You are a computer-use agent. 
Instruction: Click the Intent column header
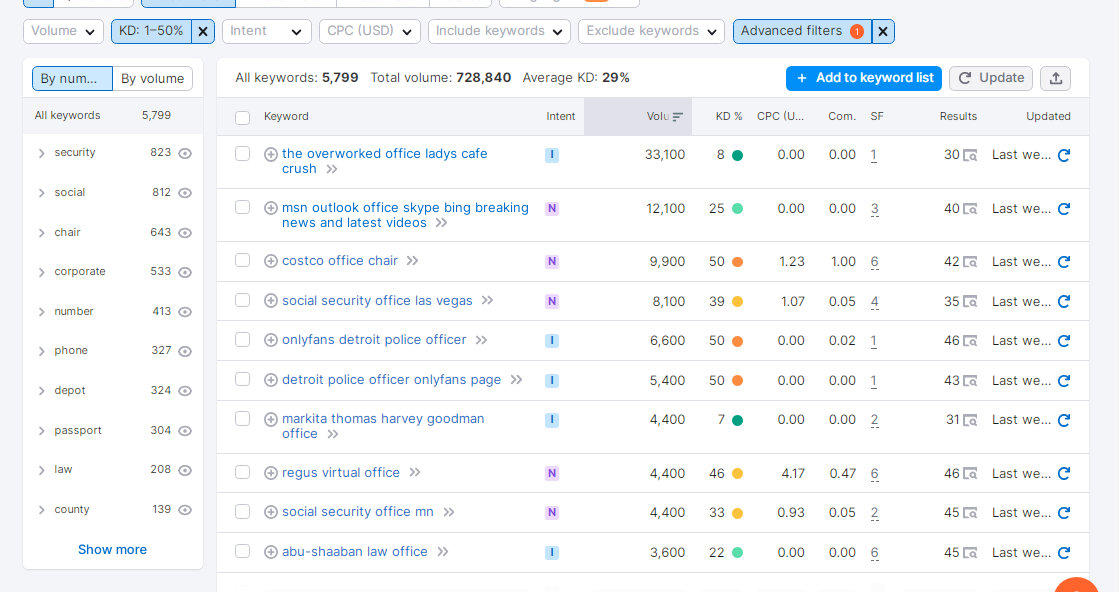click(560, 116)
